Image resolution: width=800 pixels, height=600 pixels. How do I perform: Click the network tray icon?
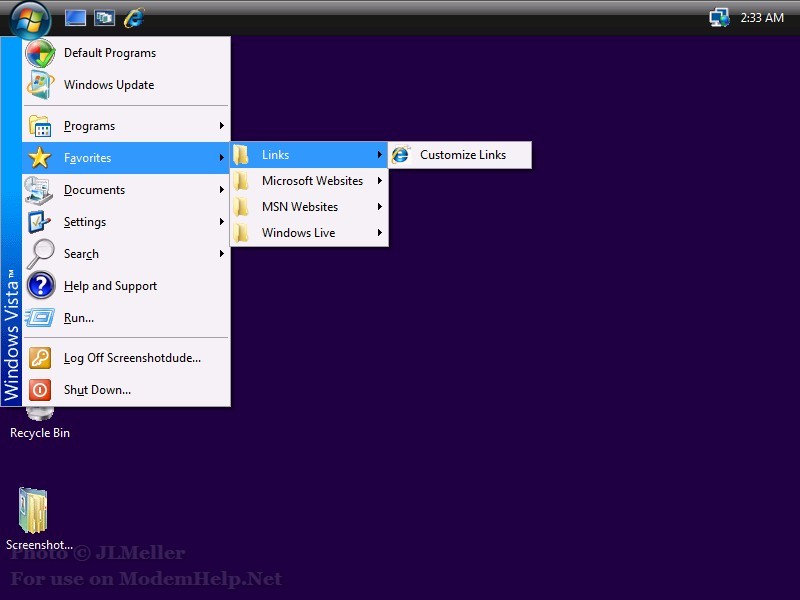pos(719,18)
